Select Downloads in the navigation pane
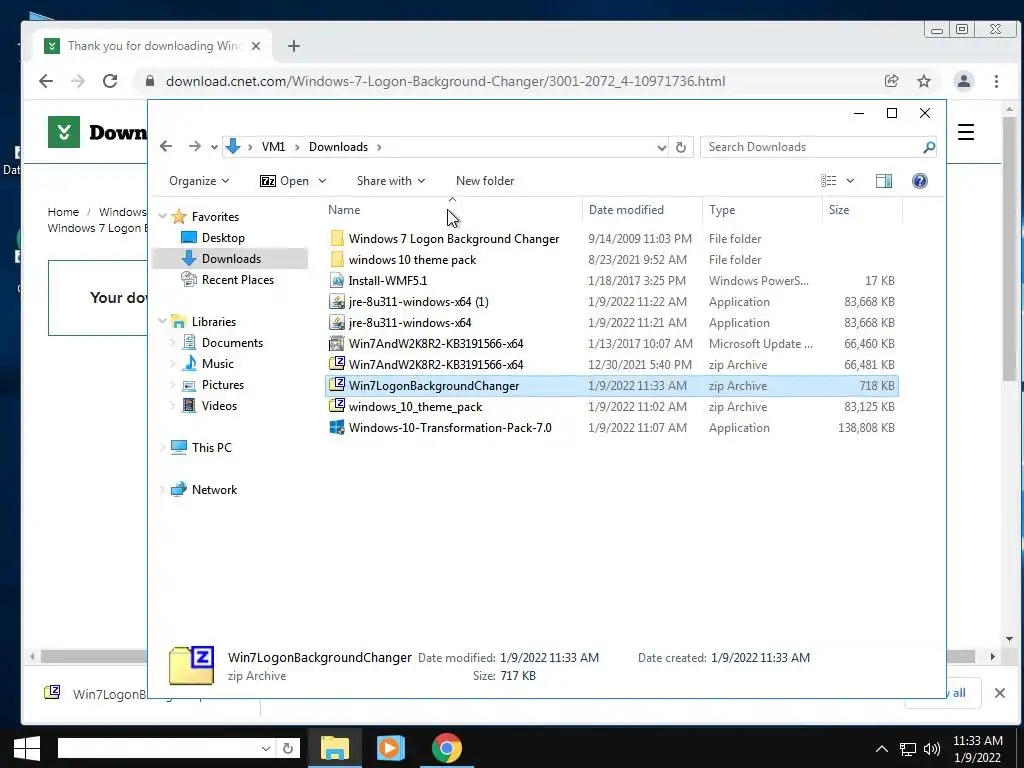The image size is (1024, 768). (231, 259)
